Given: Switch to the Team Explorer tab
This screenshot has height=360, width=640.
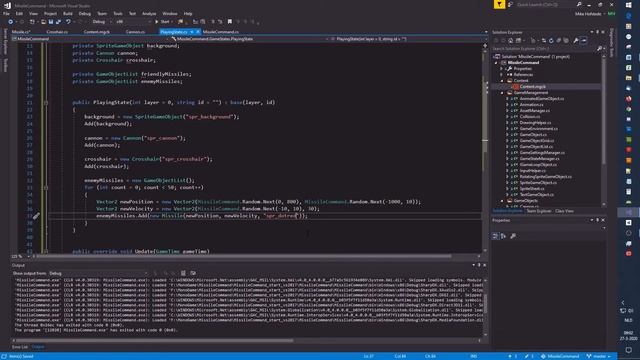Looking at the screenshot, I should click(x=539, y=211).
